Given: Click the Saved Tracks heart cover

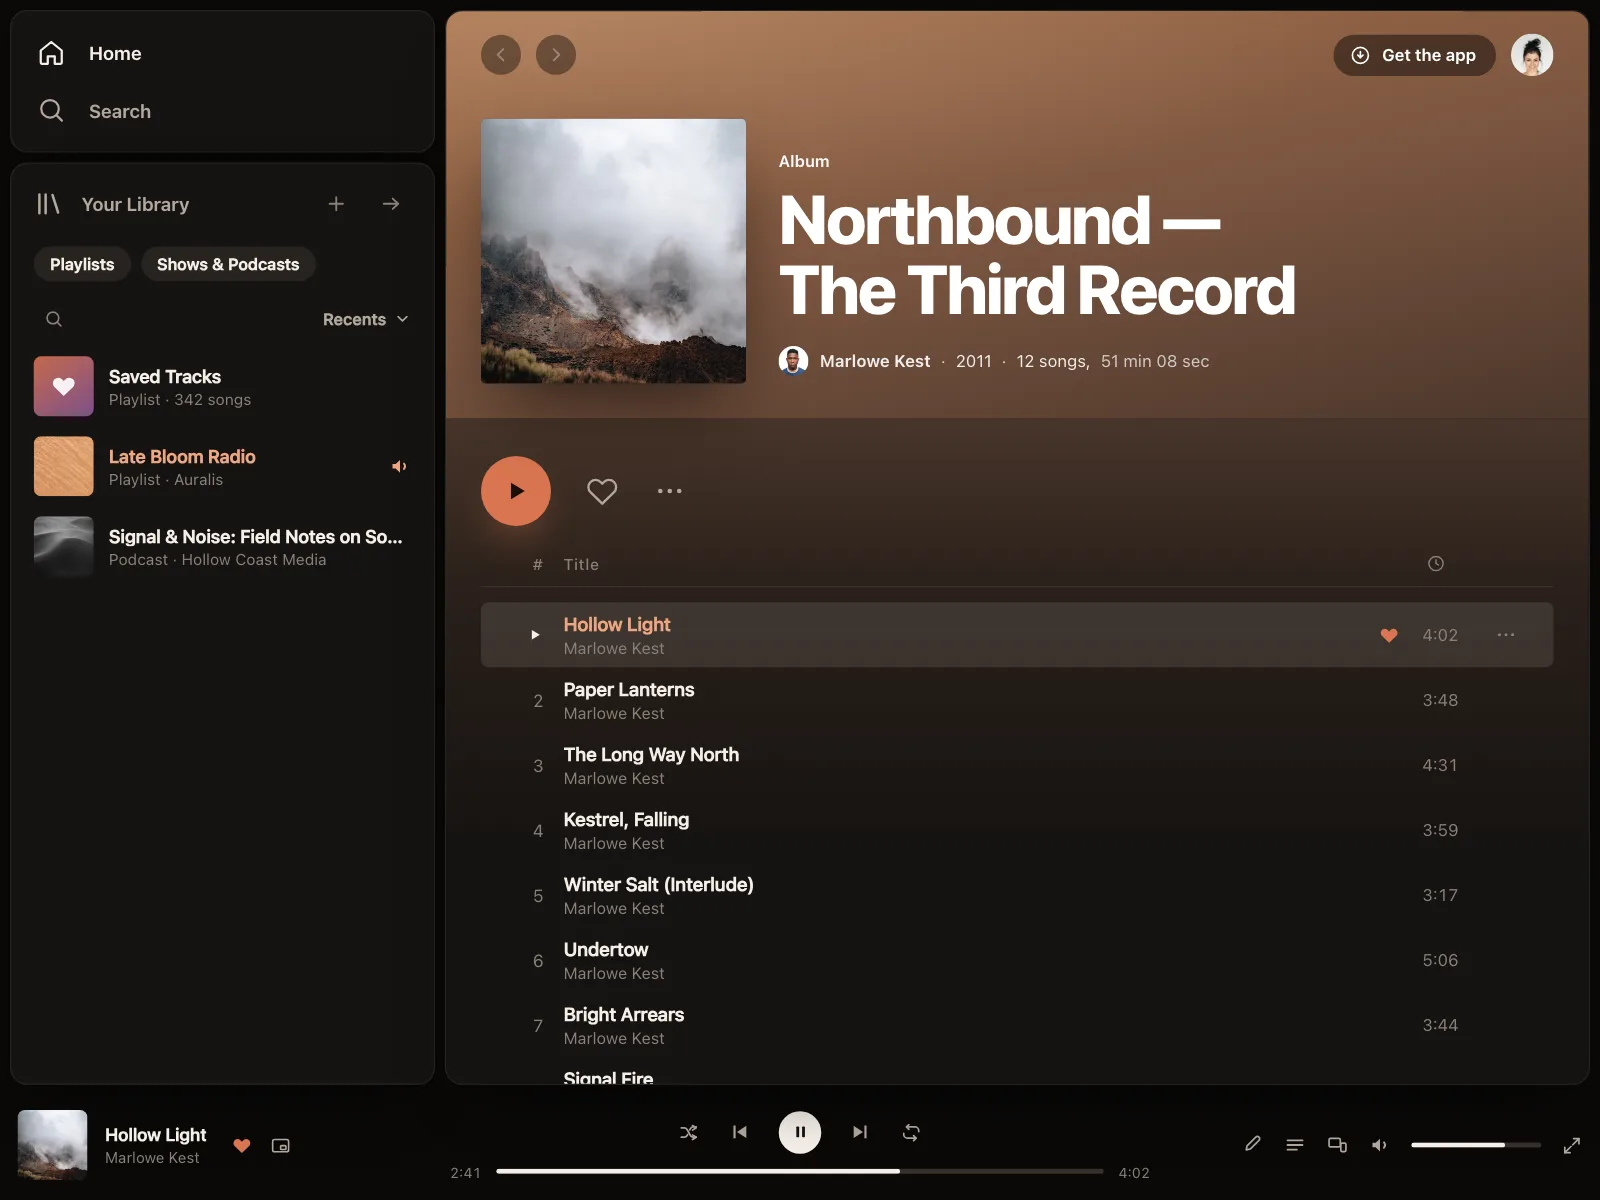Looking at the screenshot, I should click(64, 386).
